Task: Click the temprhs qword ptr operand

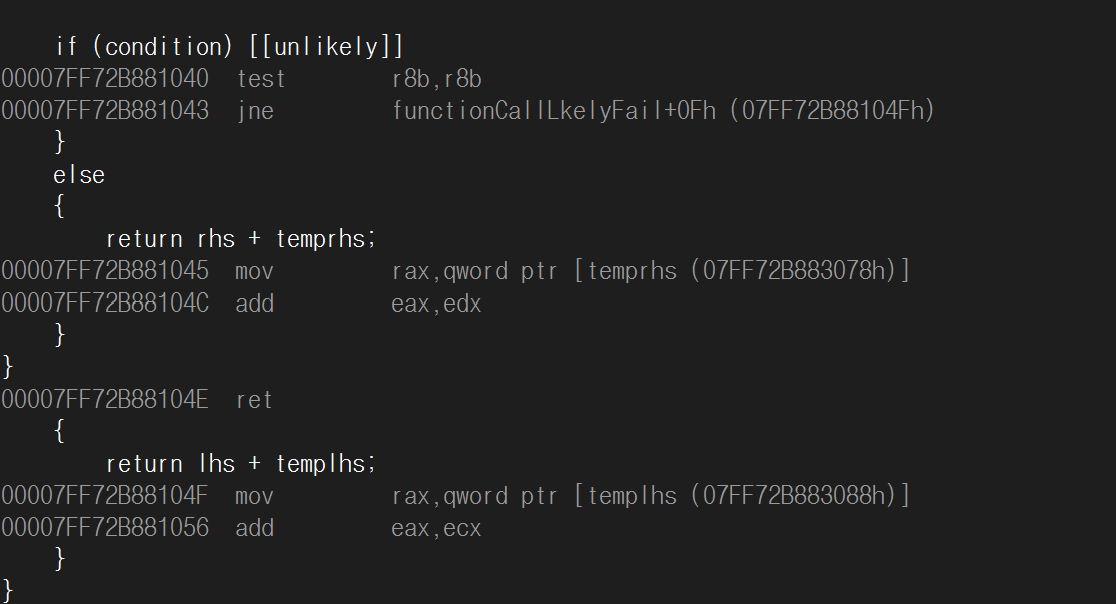Action: click(651, 271)
